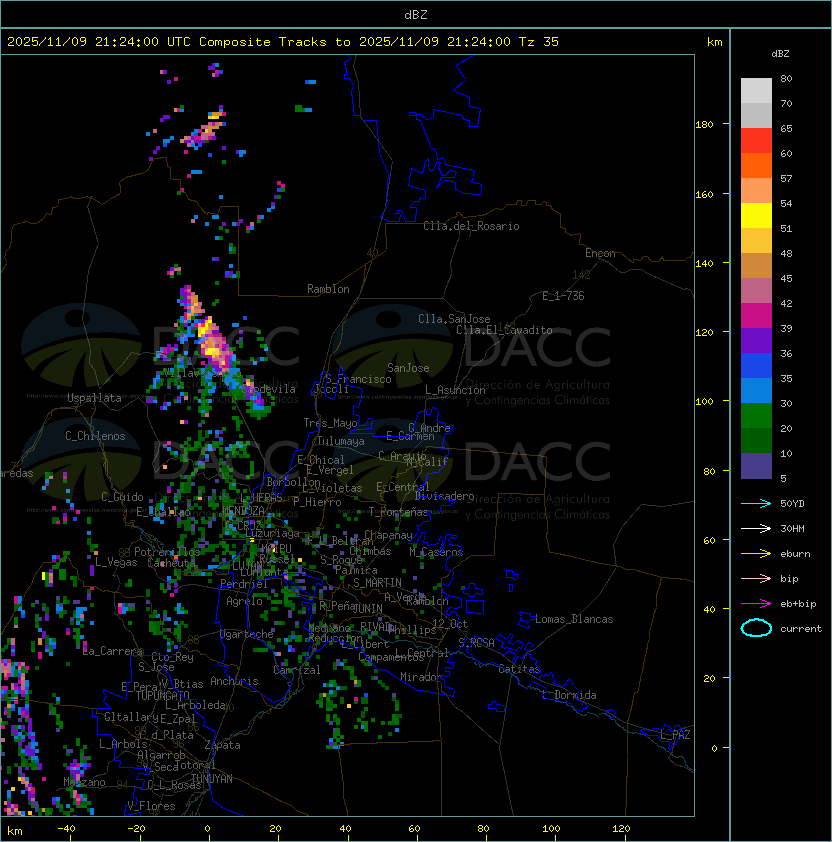
Task: Select the orange 60 dBZ color swatch
Action: coord(756,165)
